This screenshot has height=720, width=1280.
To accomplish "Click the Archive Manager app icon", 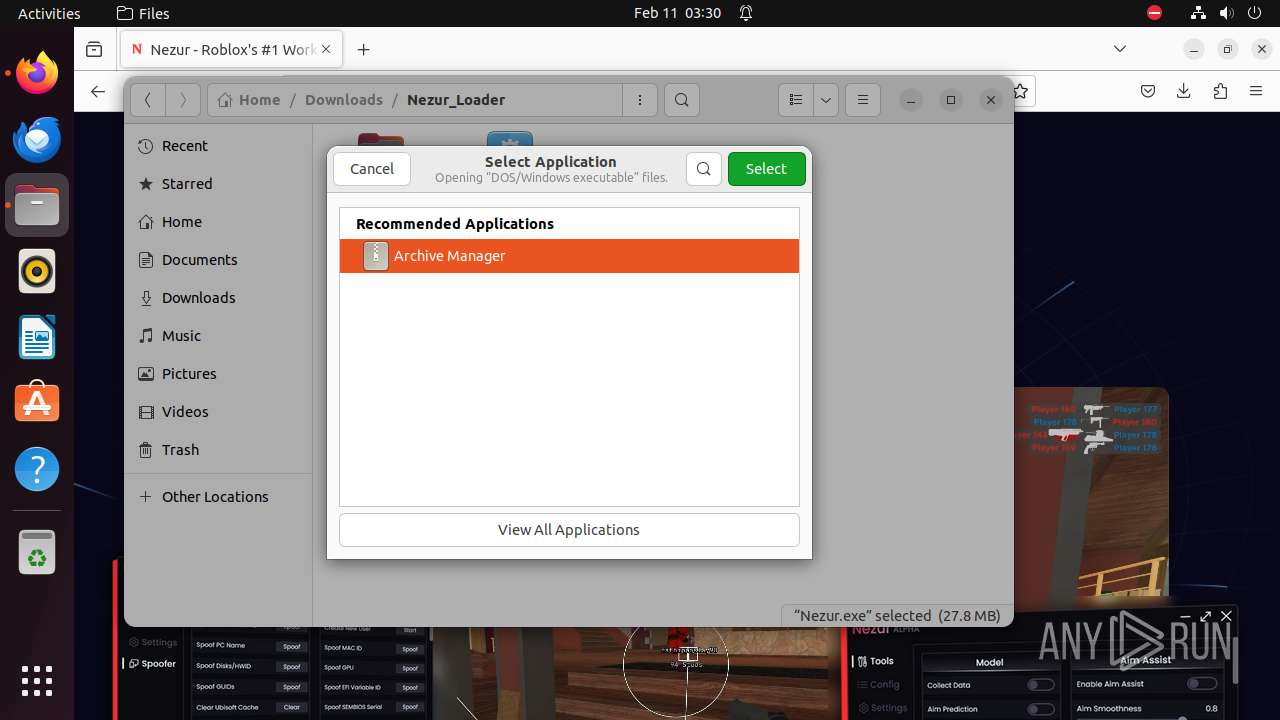I will point(376,256).
